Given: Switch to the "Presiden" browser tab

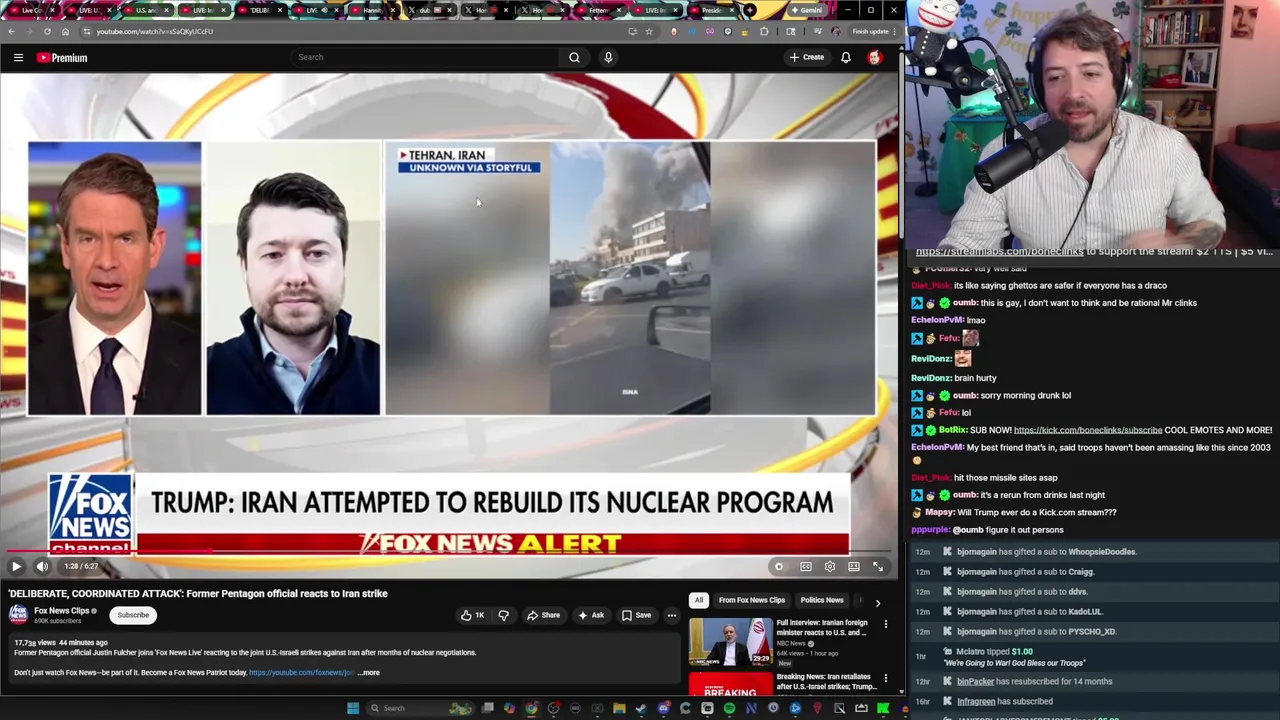Looking at the screenshot, I should click(x=712, y=10).
